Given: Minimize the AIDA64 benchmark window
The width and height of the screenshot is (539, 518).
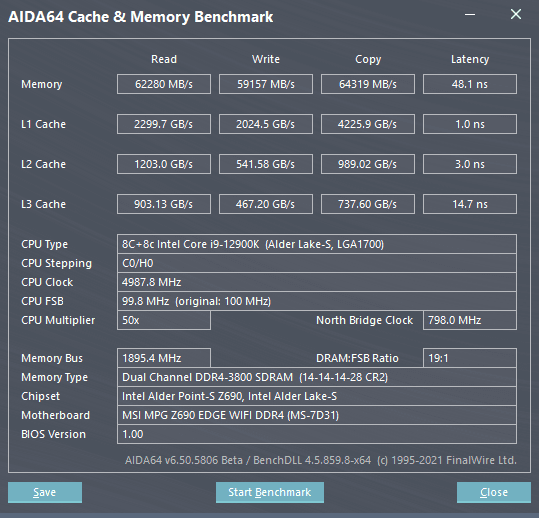Looking at the screenshot, I should coord(470,15).
